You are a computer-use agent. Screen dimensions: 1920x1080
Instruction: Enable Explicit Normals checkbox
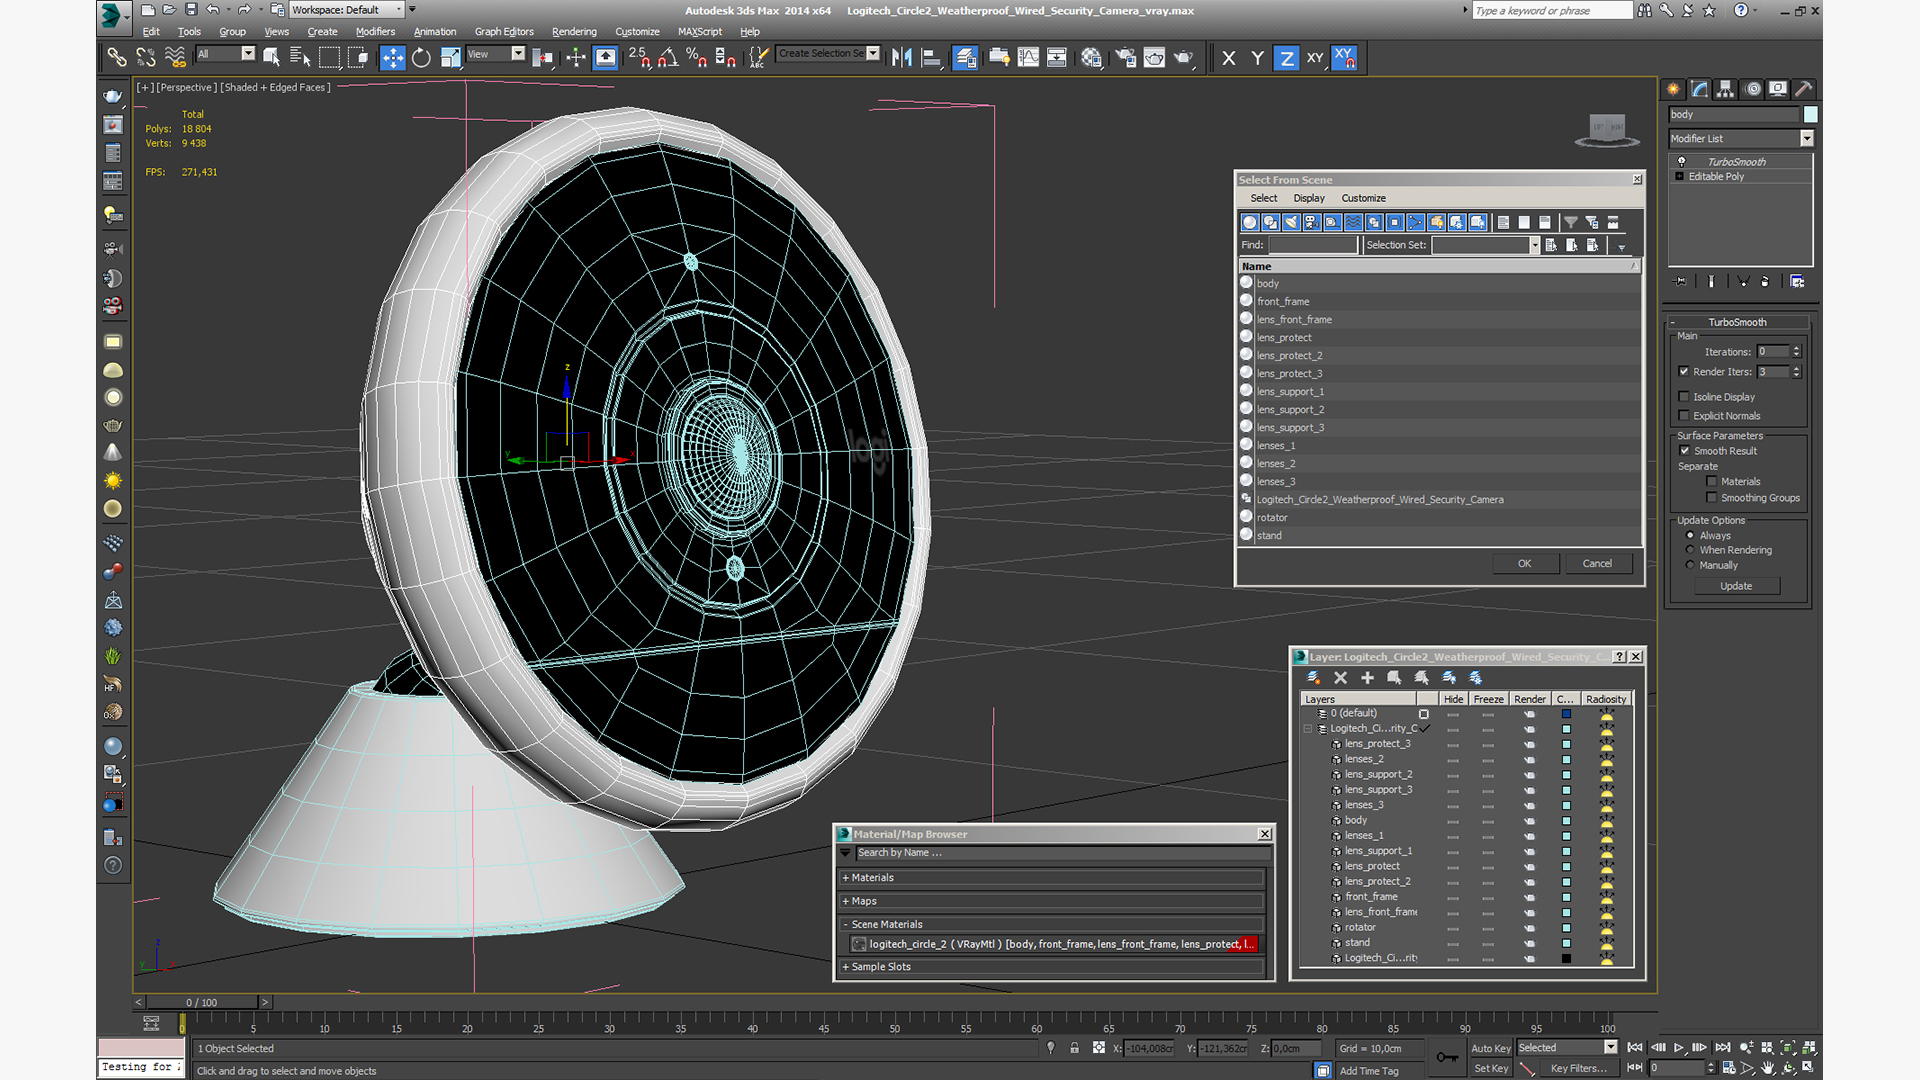point(1684,416)
